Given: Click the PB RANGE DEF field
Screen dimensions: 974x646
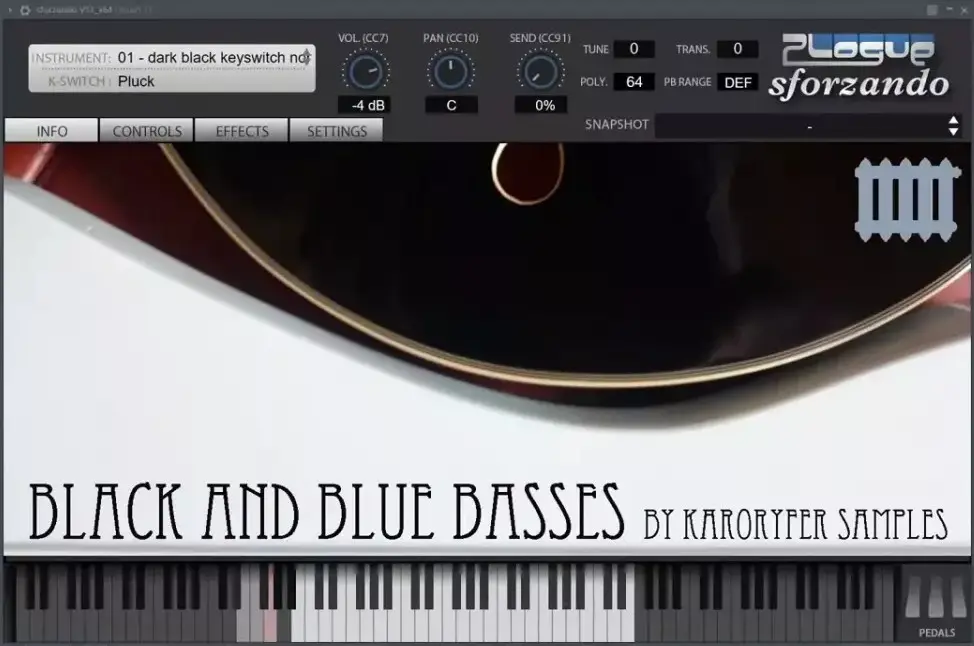Looking at the screenshot, I should (737, 82).
